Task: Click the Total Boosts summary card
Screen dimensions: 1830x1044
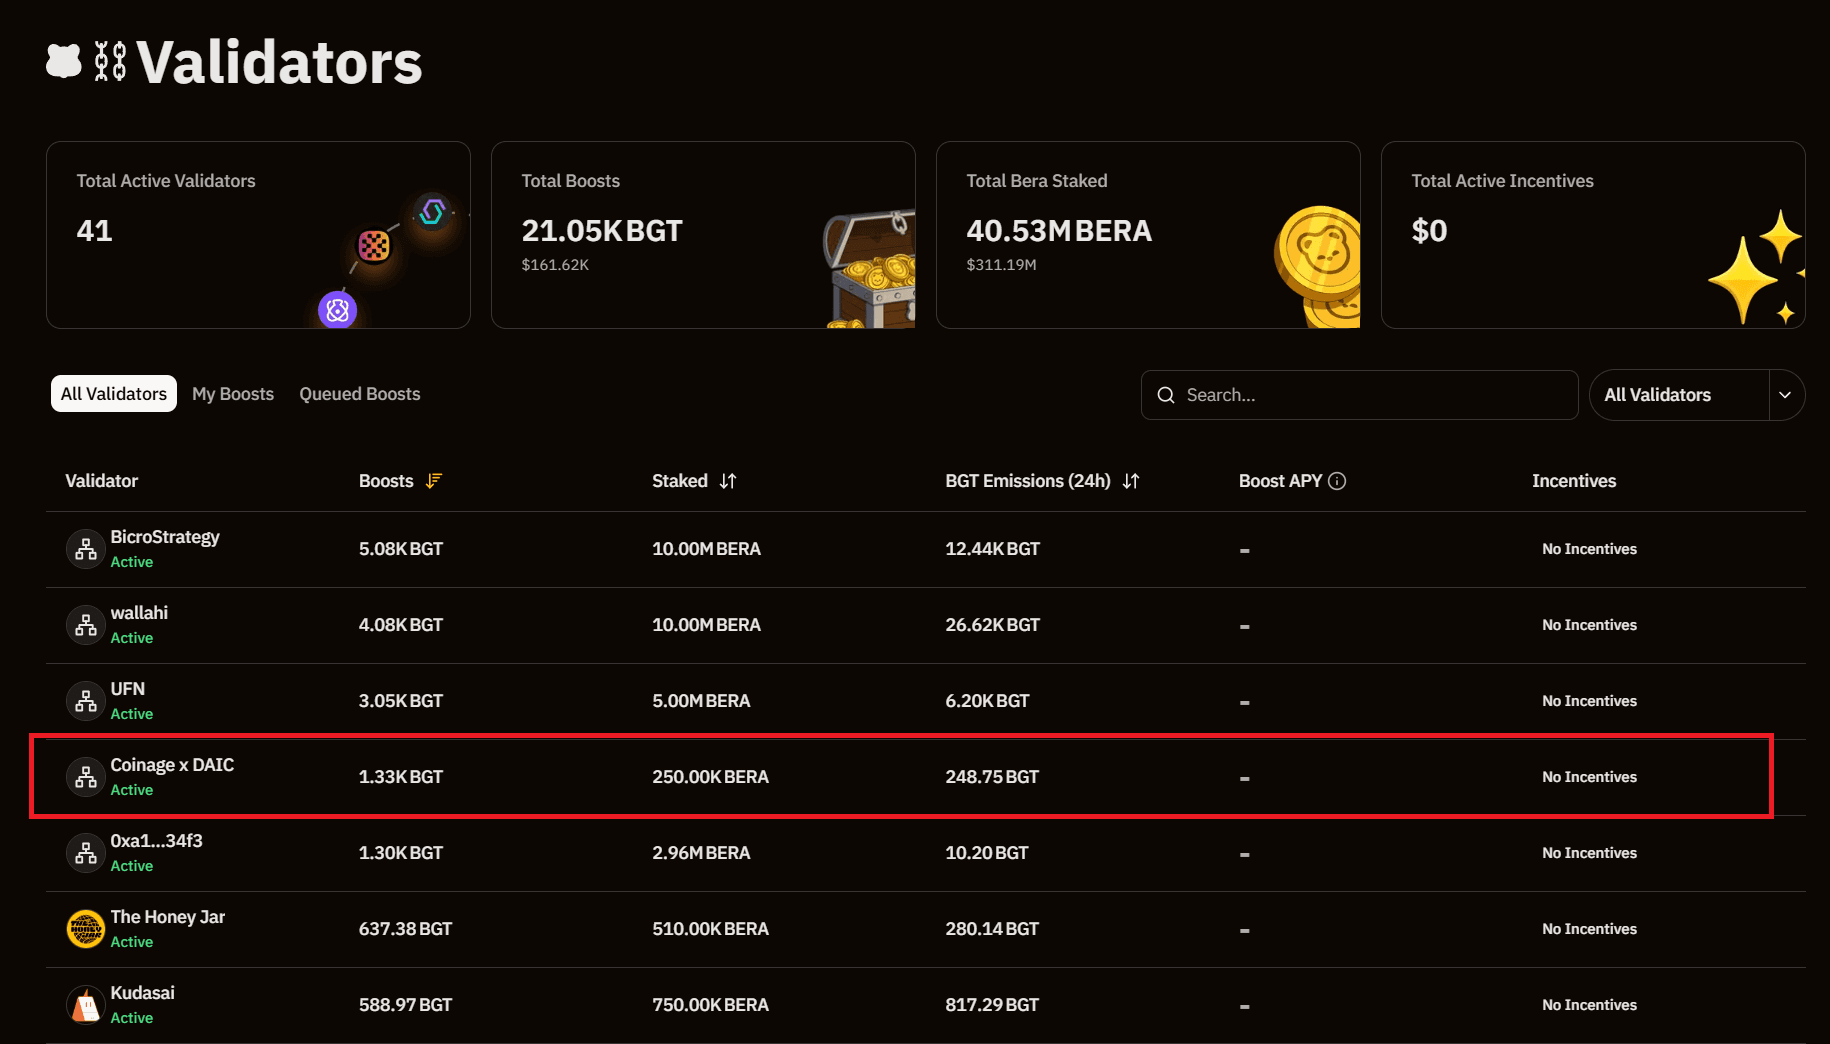Action: tap(703, 235)
